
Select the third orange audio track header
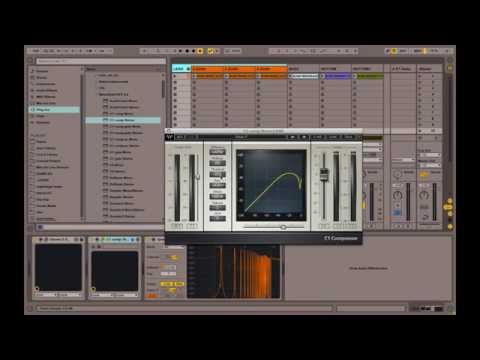[272, 69]
